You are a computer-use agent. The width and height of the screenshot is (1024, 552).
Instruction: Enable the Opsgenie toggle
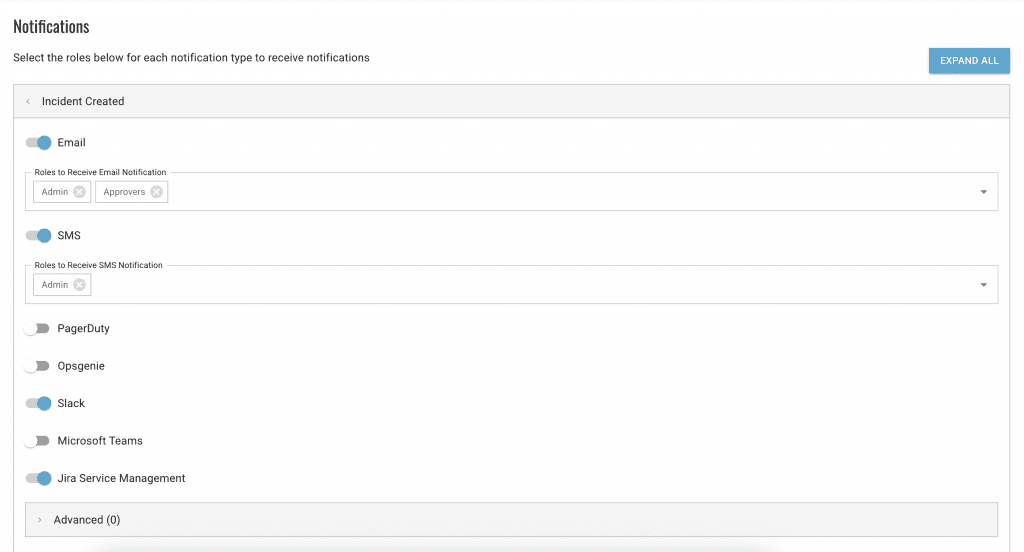click(38, 366)
